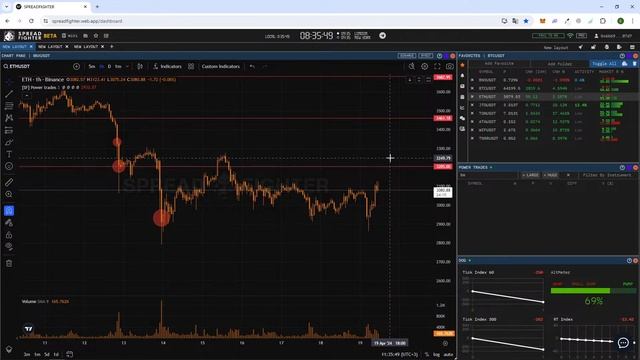Click the star icon in top header
The image size is (640, 360).
click(x=96, y=36)
